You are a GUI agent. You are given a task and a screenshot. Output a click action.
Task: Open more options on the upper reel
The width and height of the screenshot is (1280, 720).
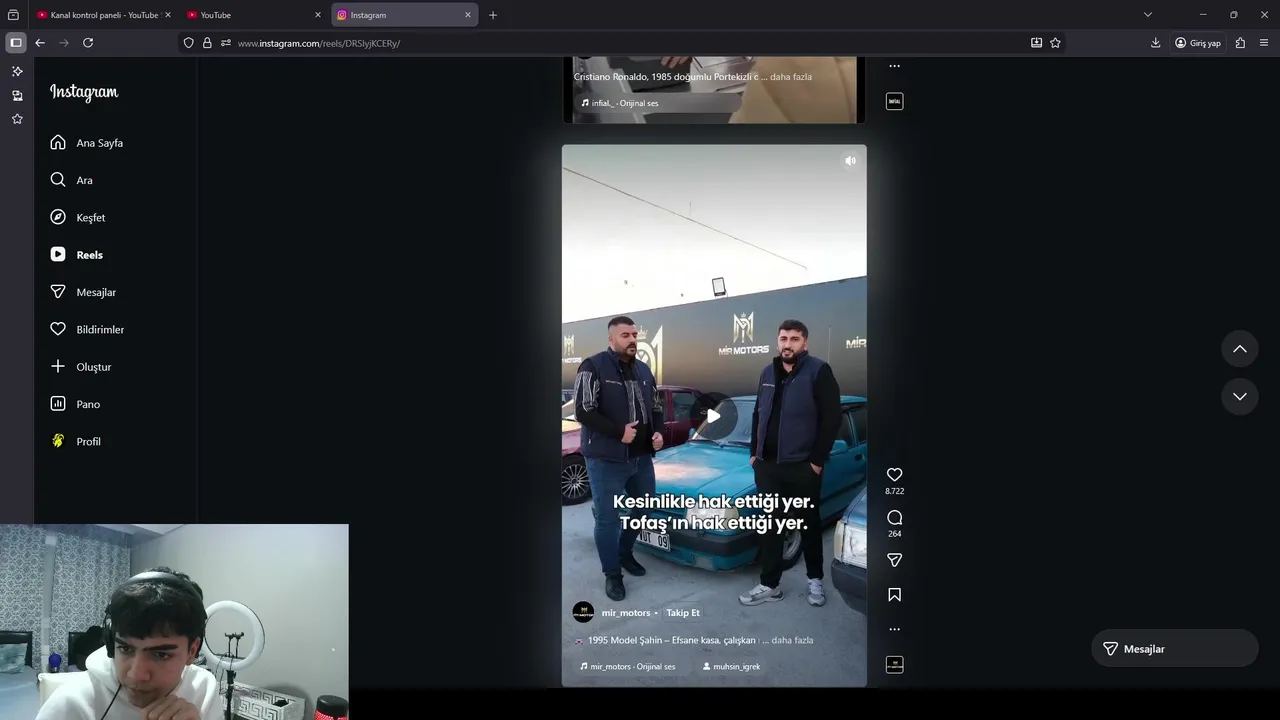tap(894, 66)
